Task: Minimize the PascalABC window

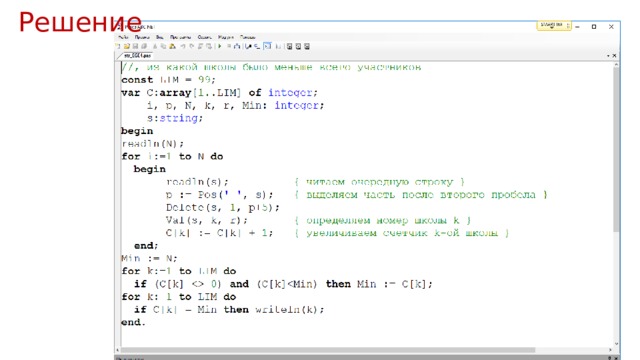Action: click(x=578, y=27)
